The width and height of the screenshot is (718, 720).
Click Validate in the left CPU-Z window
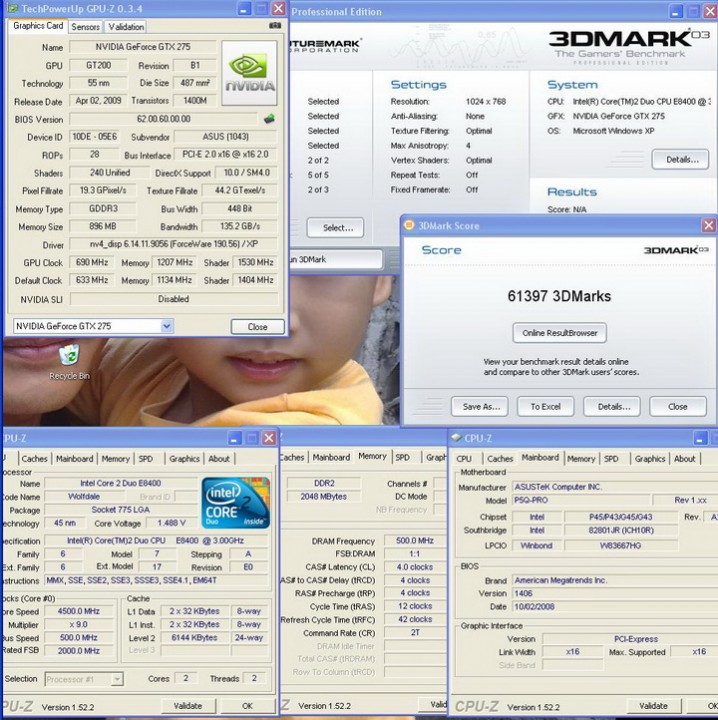[x=188, y=706]
